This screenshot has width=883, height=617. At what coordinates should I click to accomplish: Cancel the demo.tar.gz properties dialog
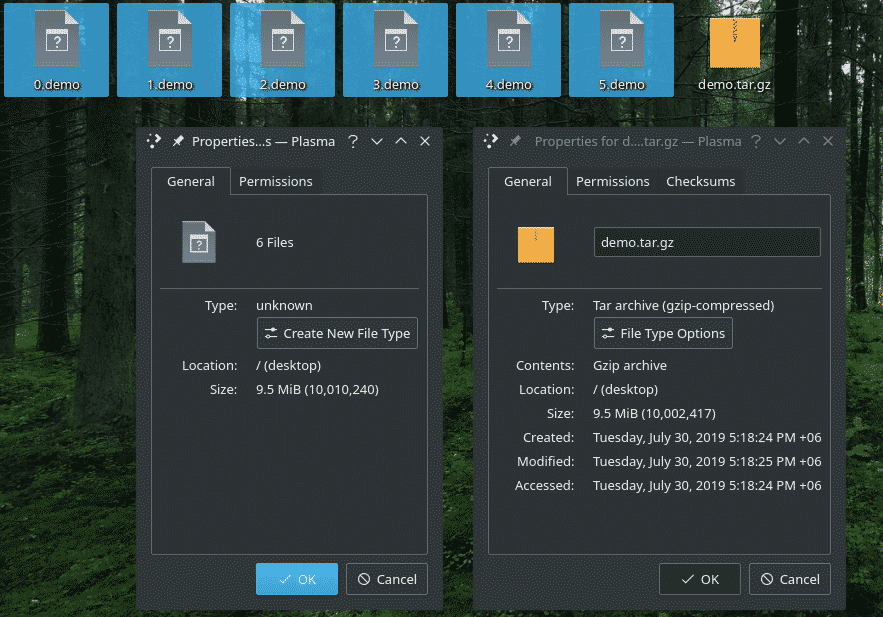tap(789, 579)
